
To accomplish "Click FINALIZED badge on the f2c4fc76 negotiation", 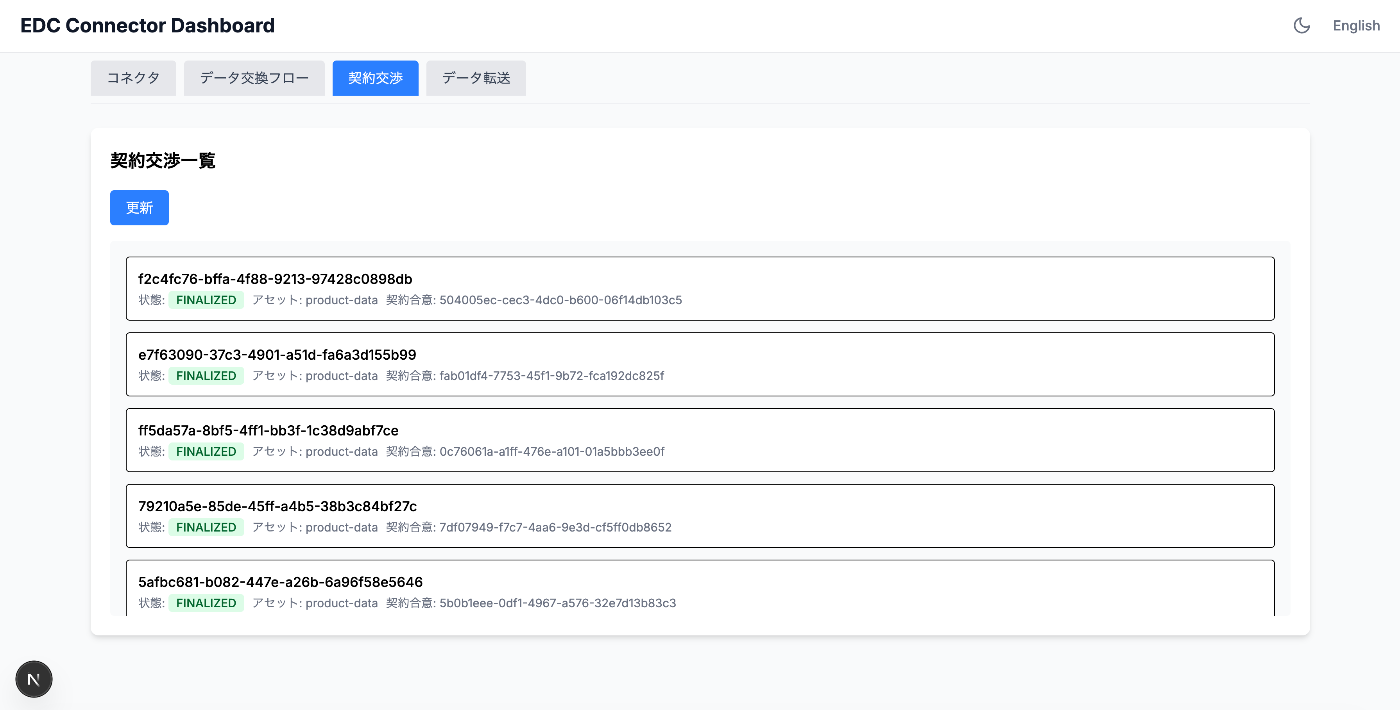I will point(206,300).
